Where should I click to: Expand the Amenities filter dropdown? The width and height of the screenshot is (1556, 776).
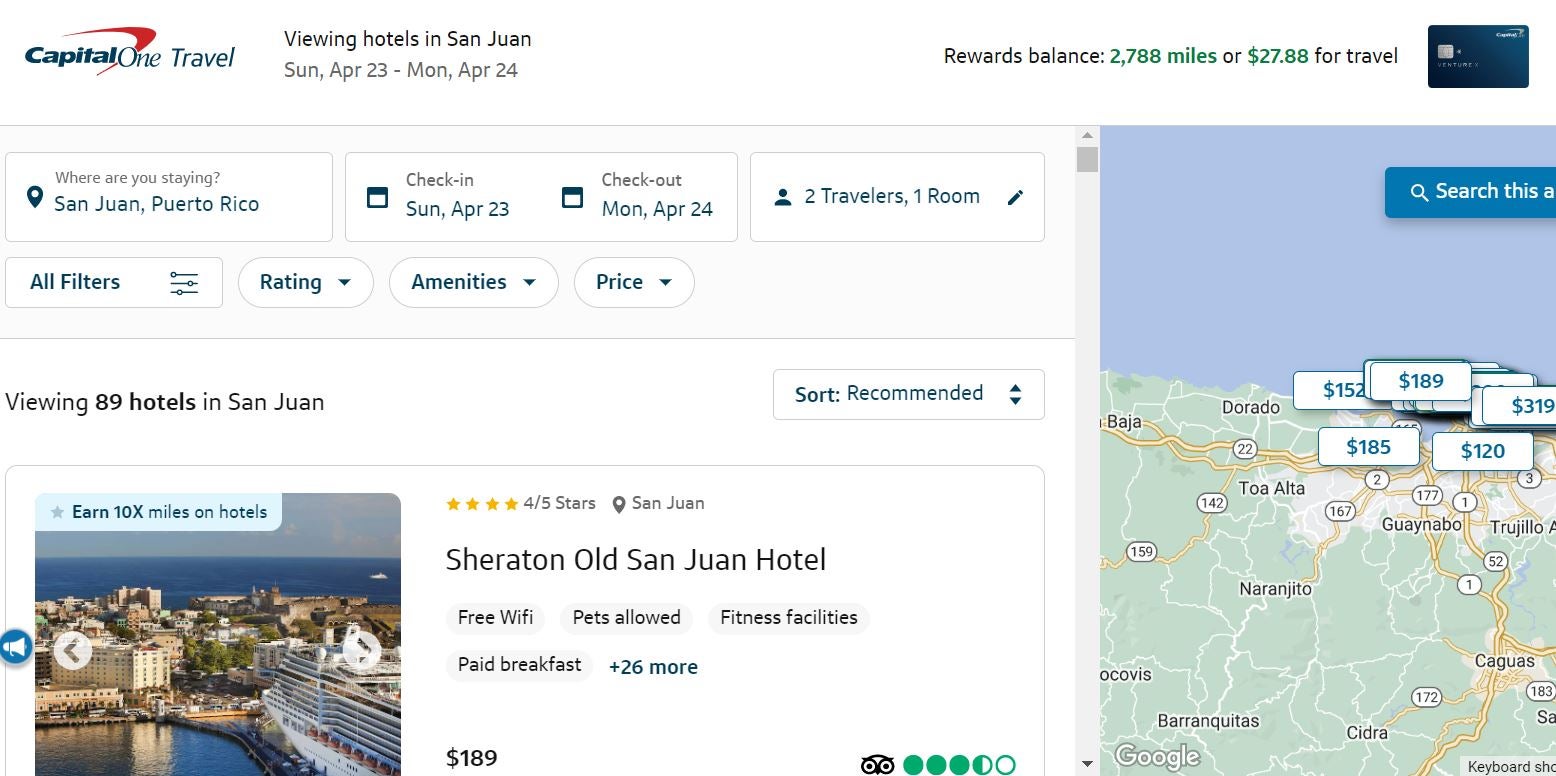473,283
